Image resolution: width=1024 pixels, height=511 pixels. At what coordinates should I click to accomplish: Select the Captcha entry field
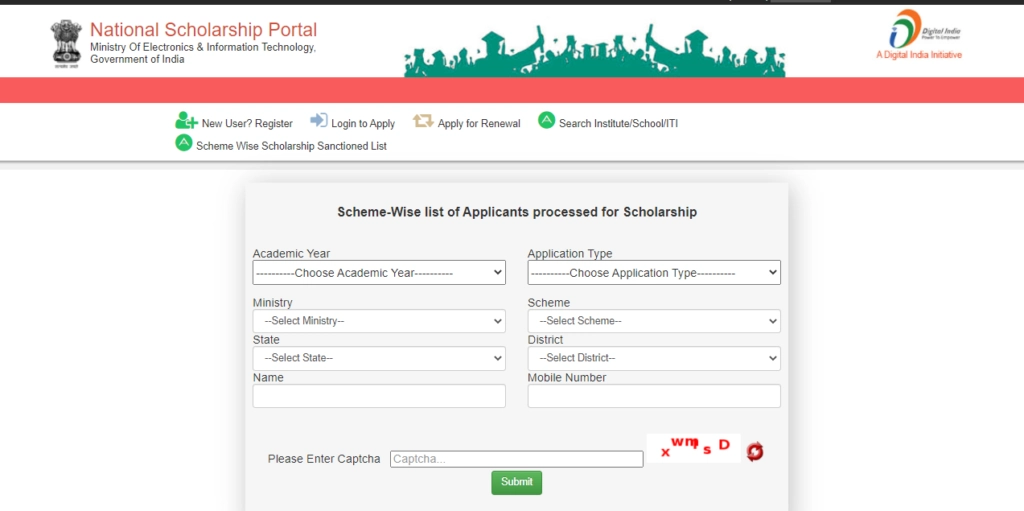tap(516, 459)
